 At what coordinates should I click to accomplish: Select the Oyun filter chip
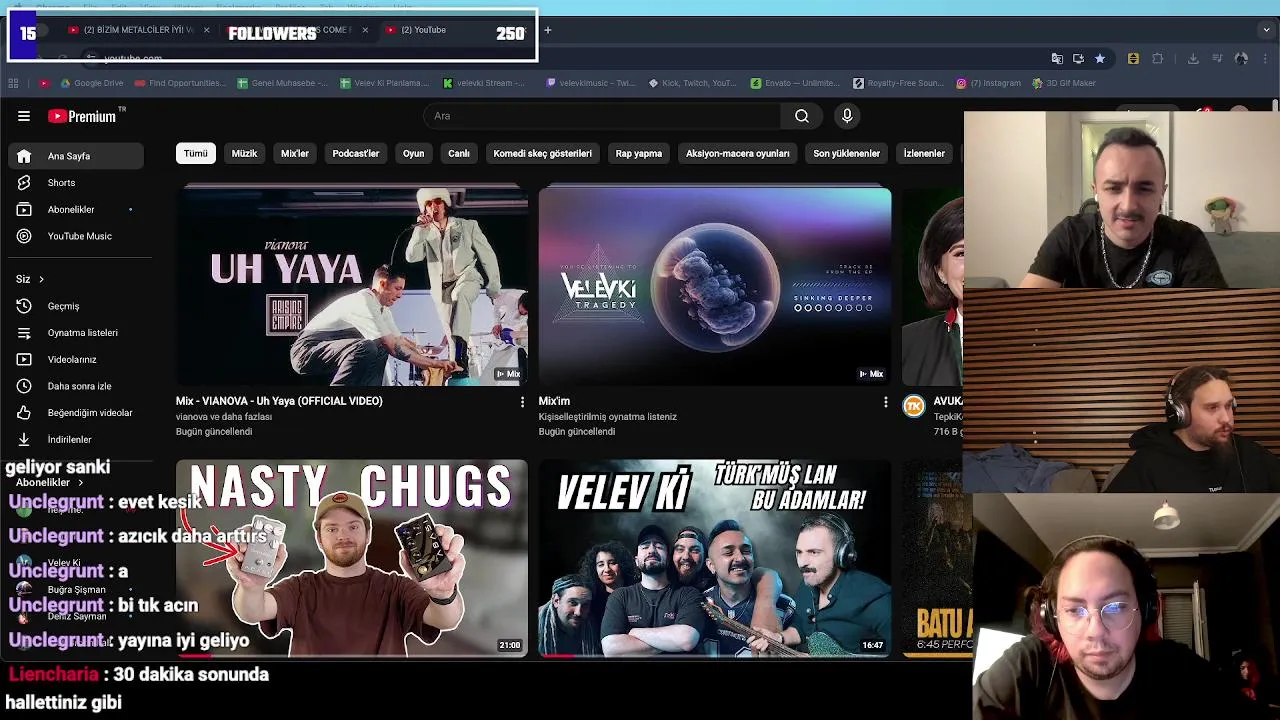point(413,153)
